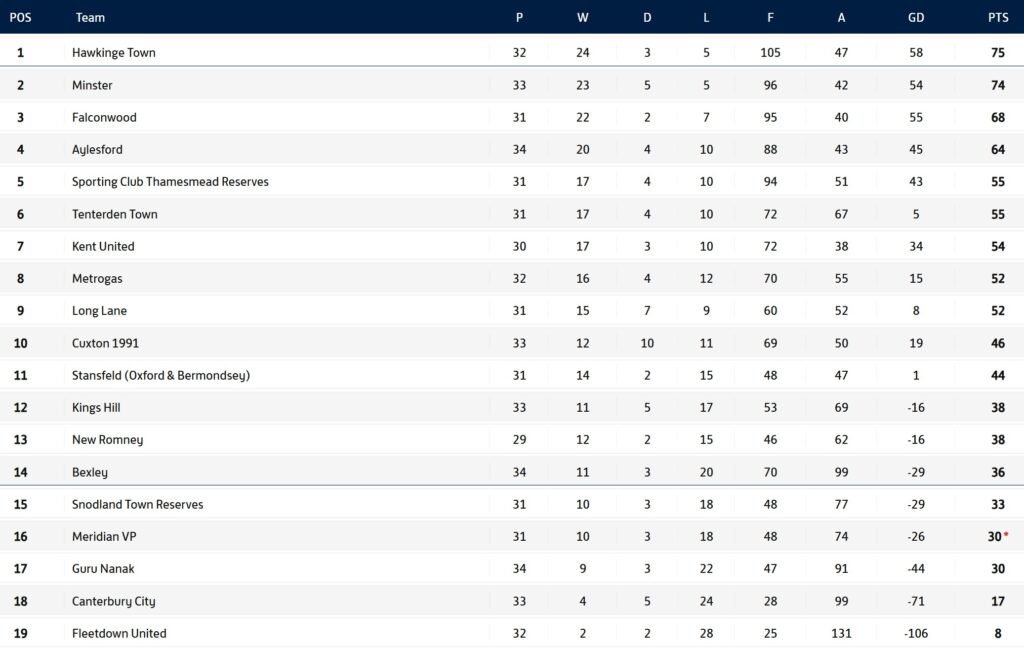Open the Hawkinge Town team link
Image resolution: width=1024 pixels, height=650 pixels.
tap(114, 53)
